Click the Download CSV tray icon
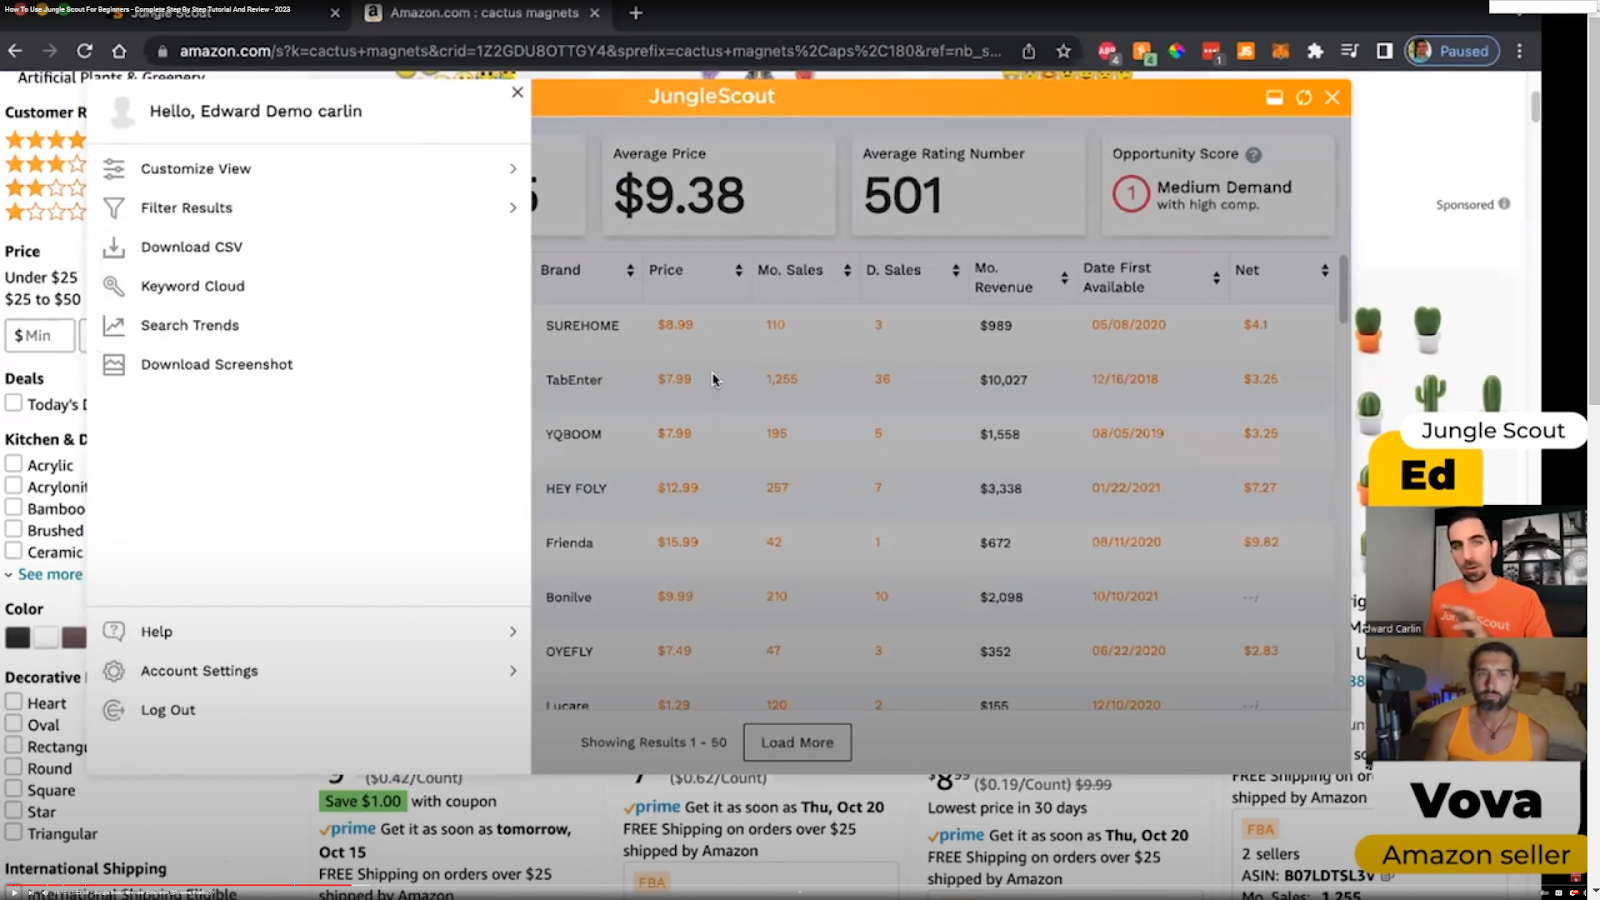The height and width of the screenshot is (900, 1600). pos(114,247)
